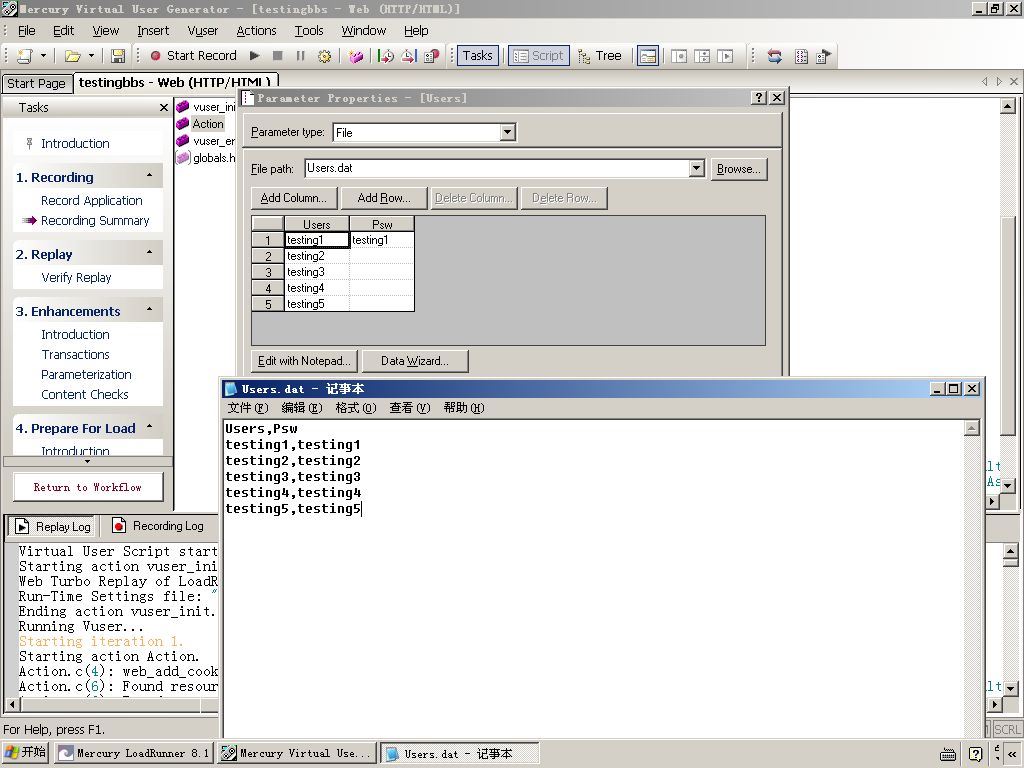Viewport: 1024px width, 768px height.
Task: Expand the arrow next to Open folder icon
Action: point(91,56)
